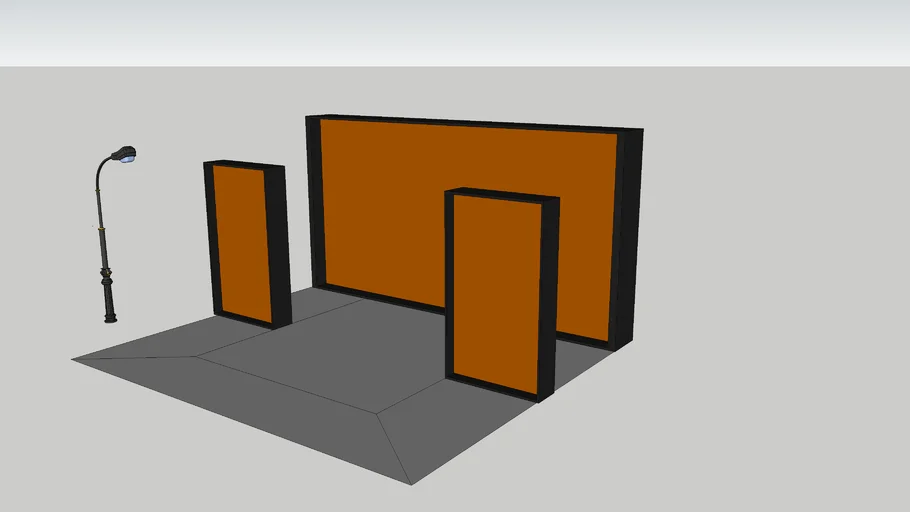The image size is (910, 512).
Task: Select the gold ring on lamp pole
Action: coord(101,229)
